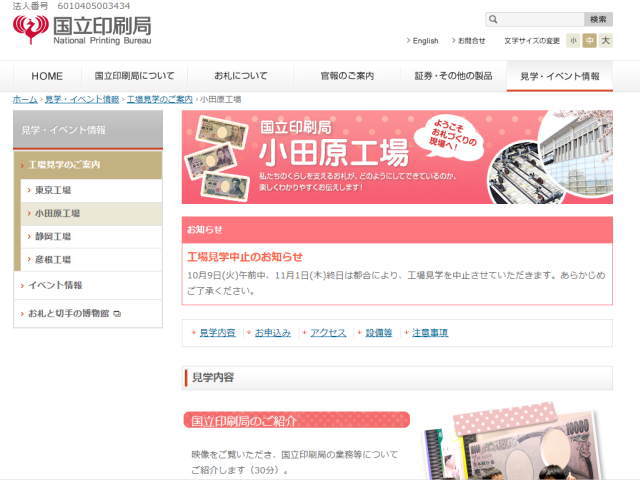Viewport: 640px width, 480px height.
Task: Select small font size 小 button
Action: (x=573, y=40)
